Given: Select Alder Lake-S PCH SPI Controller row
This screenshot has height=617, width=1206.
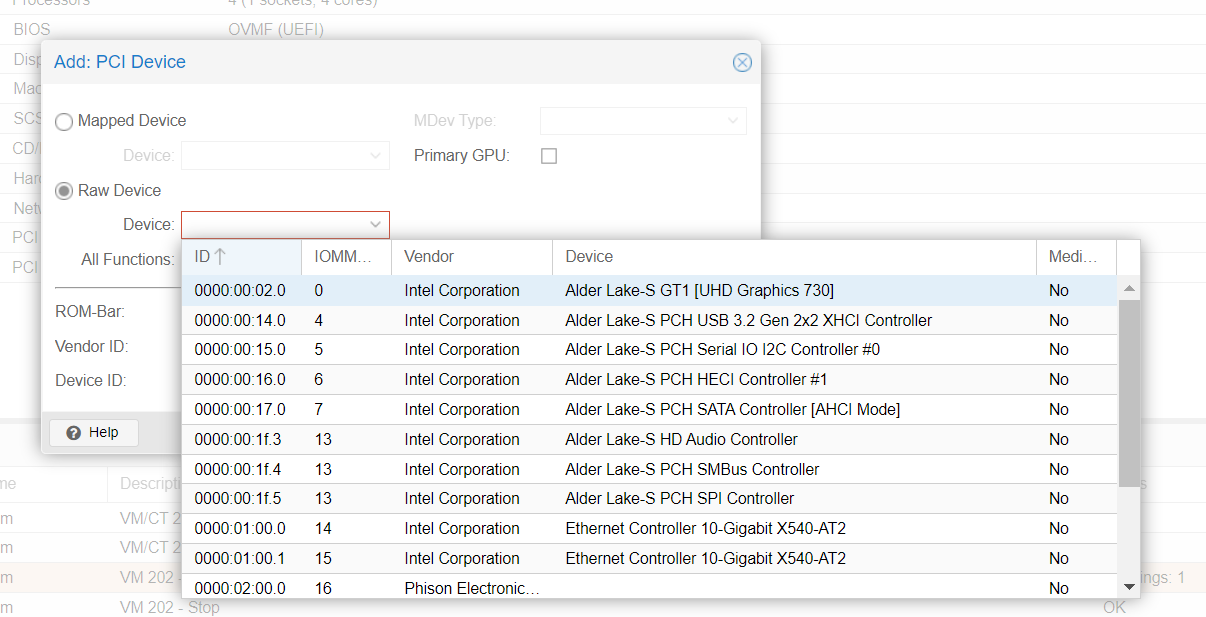Looking at the screenshot, I should coord(649,499).
